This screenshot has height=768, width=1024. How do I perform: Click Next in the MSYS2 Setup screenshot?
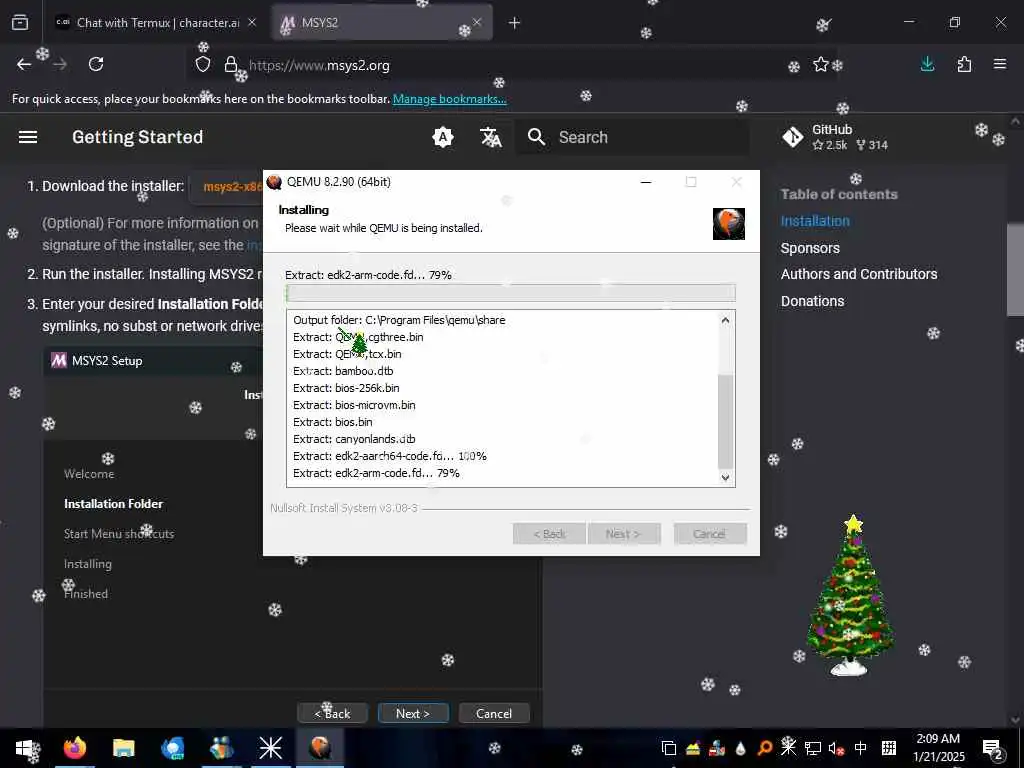(x=413, y=713)
